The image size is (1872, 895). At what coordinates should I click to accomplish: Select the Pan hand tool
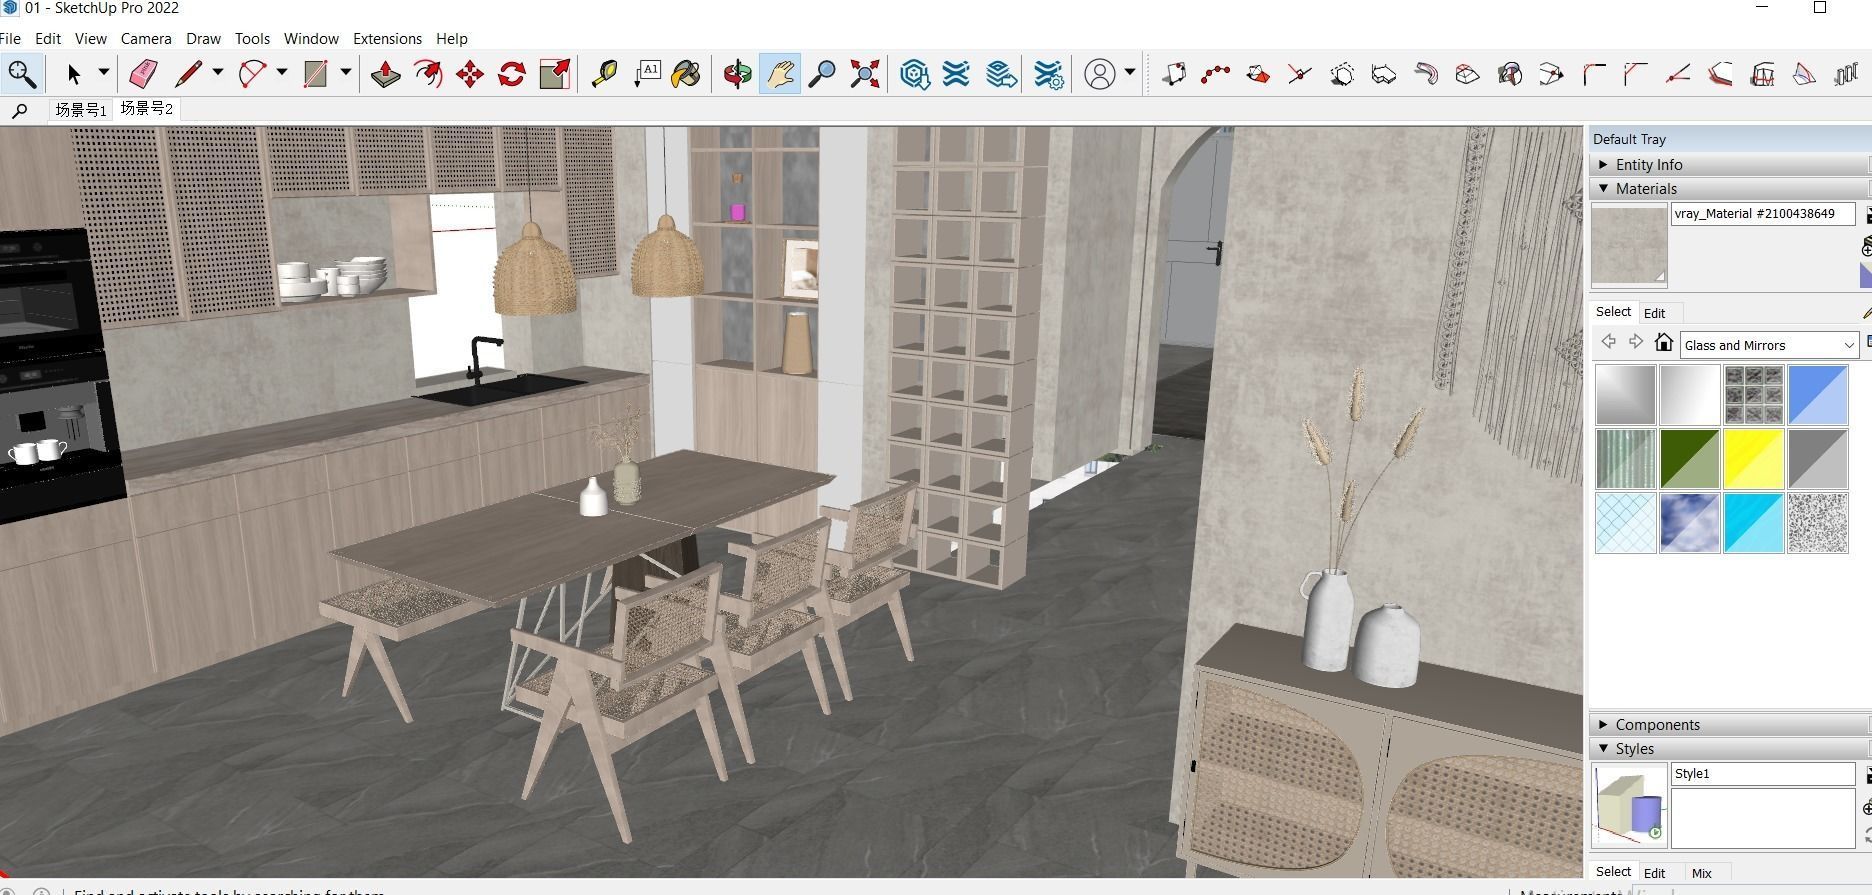780,74
